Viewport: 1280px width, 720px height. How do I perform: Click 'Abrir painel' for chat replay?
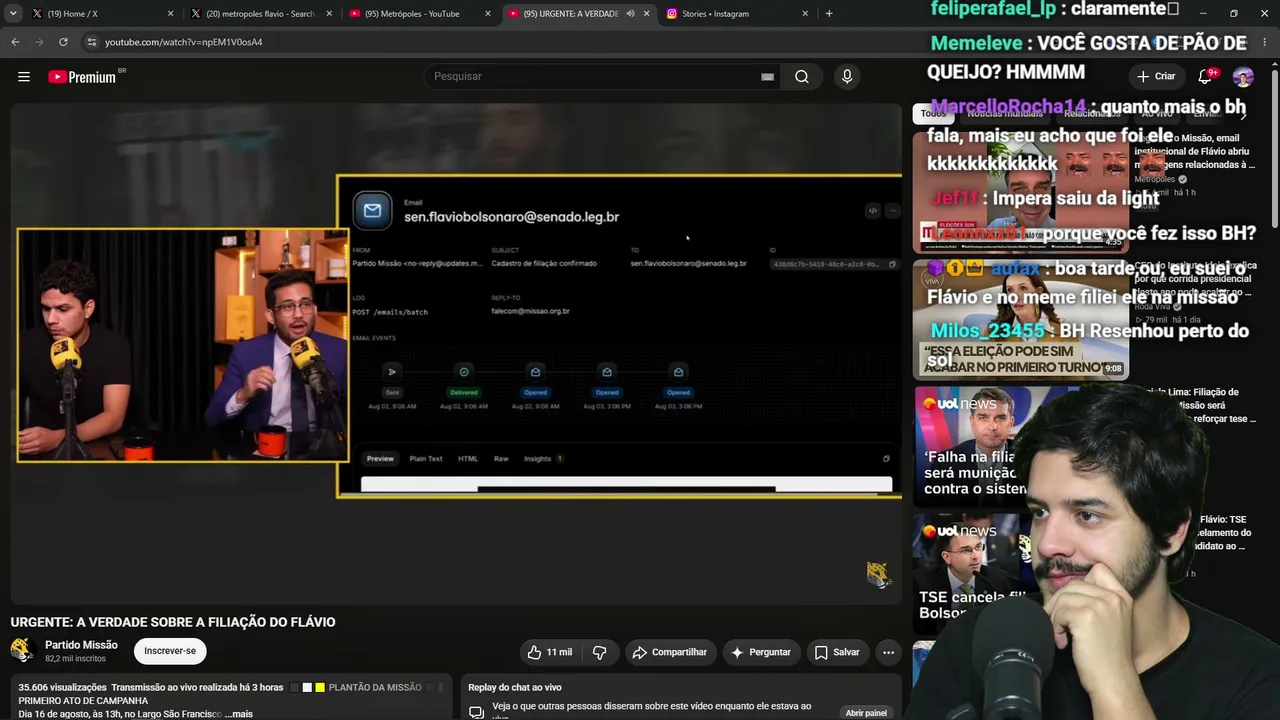tap(866, 713)
